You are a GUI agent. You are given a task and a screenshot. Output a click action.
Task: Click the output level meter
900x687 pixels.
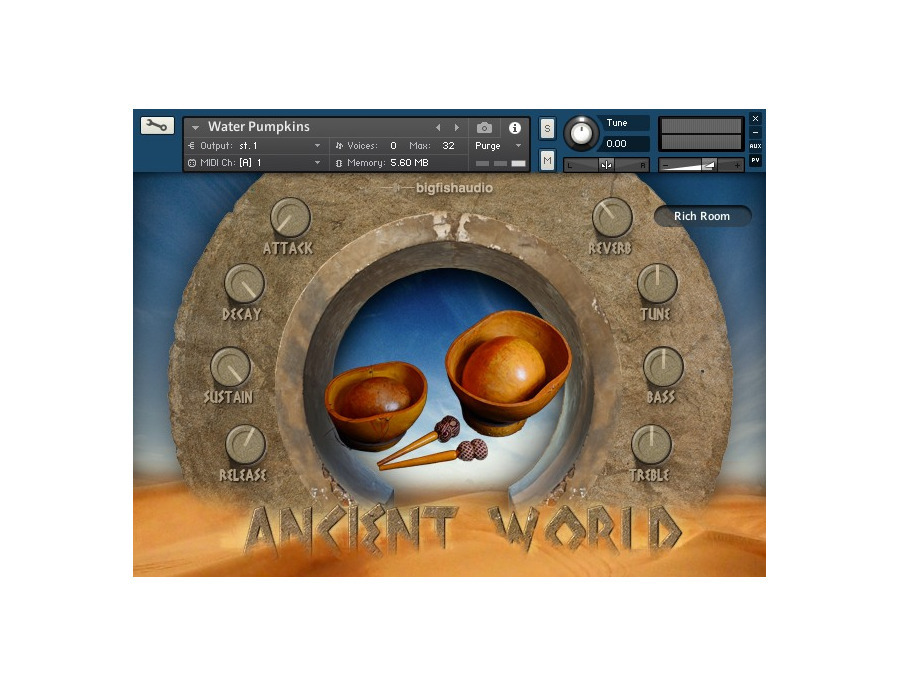pyautogui.click(x=701, y=134)
